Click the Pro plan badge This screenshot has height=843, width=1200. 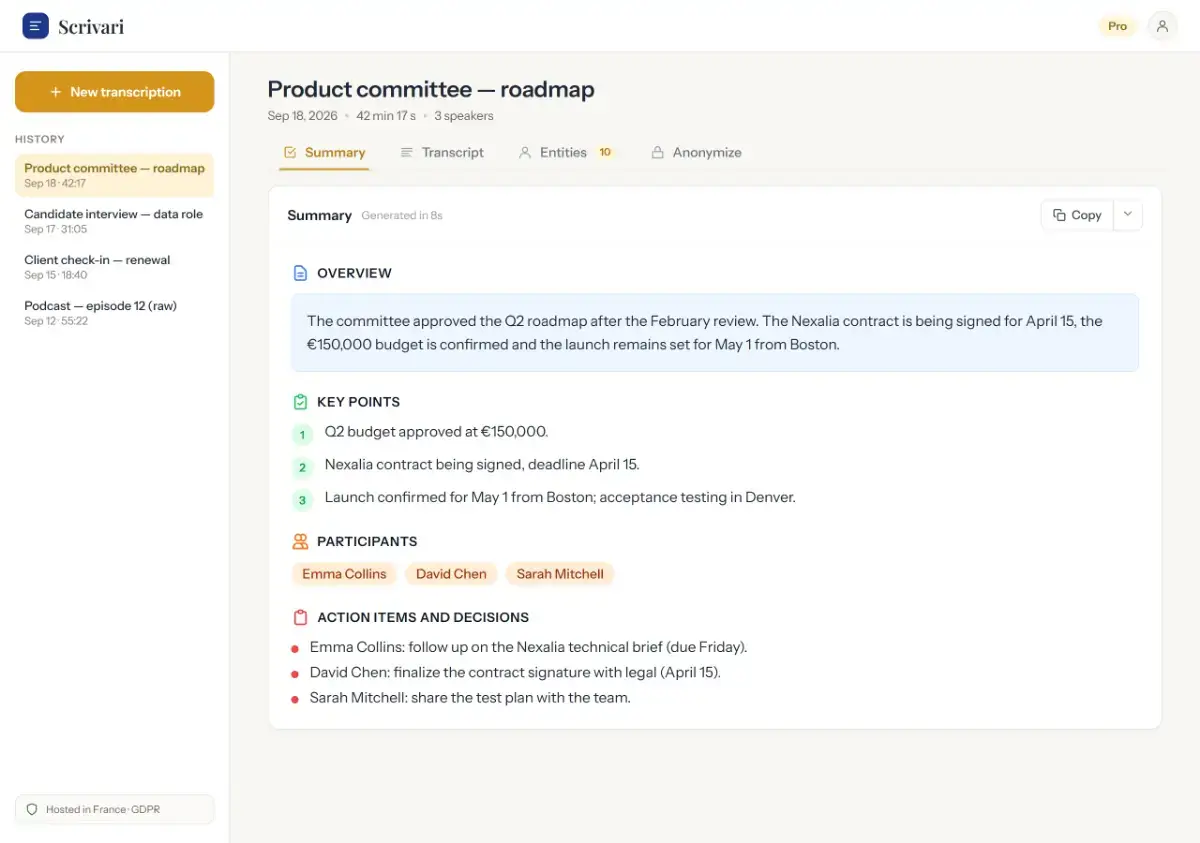1118,26
